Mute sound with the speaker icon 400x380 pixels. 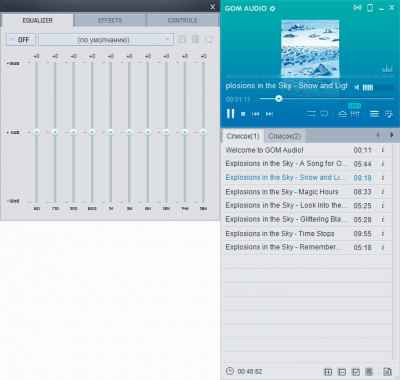click(357, 87)
